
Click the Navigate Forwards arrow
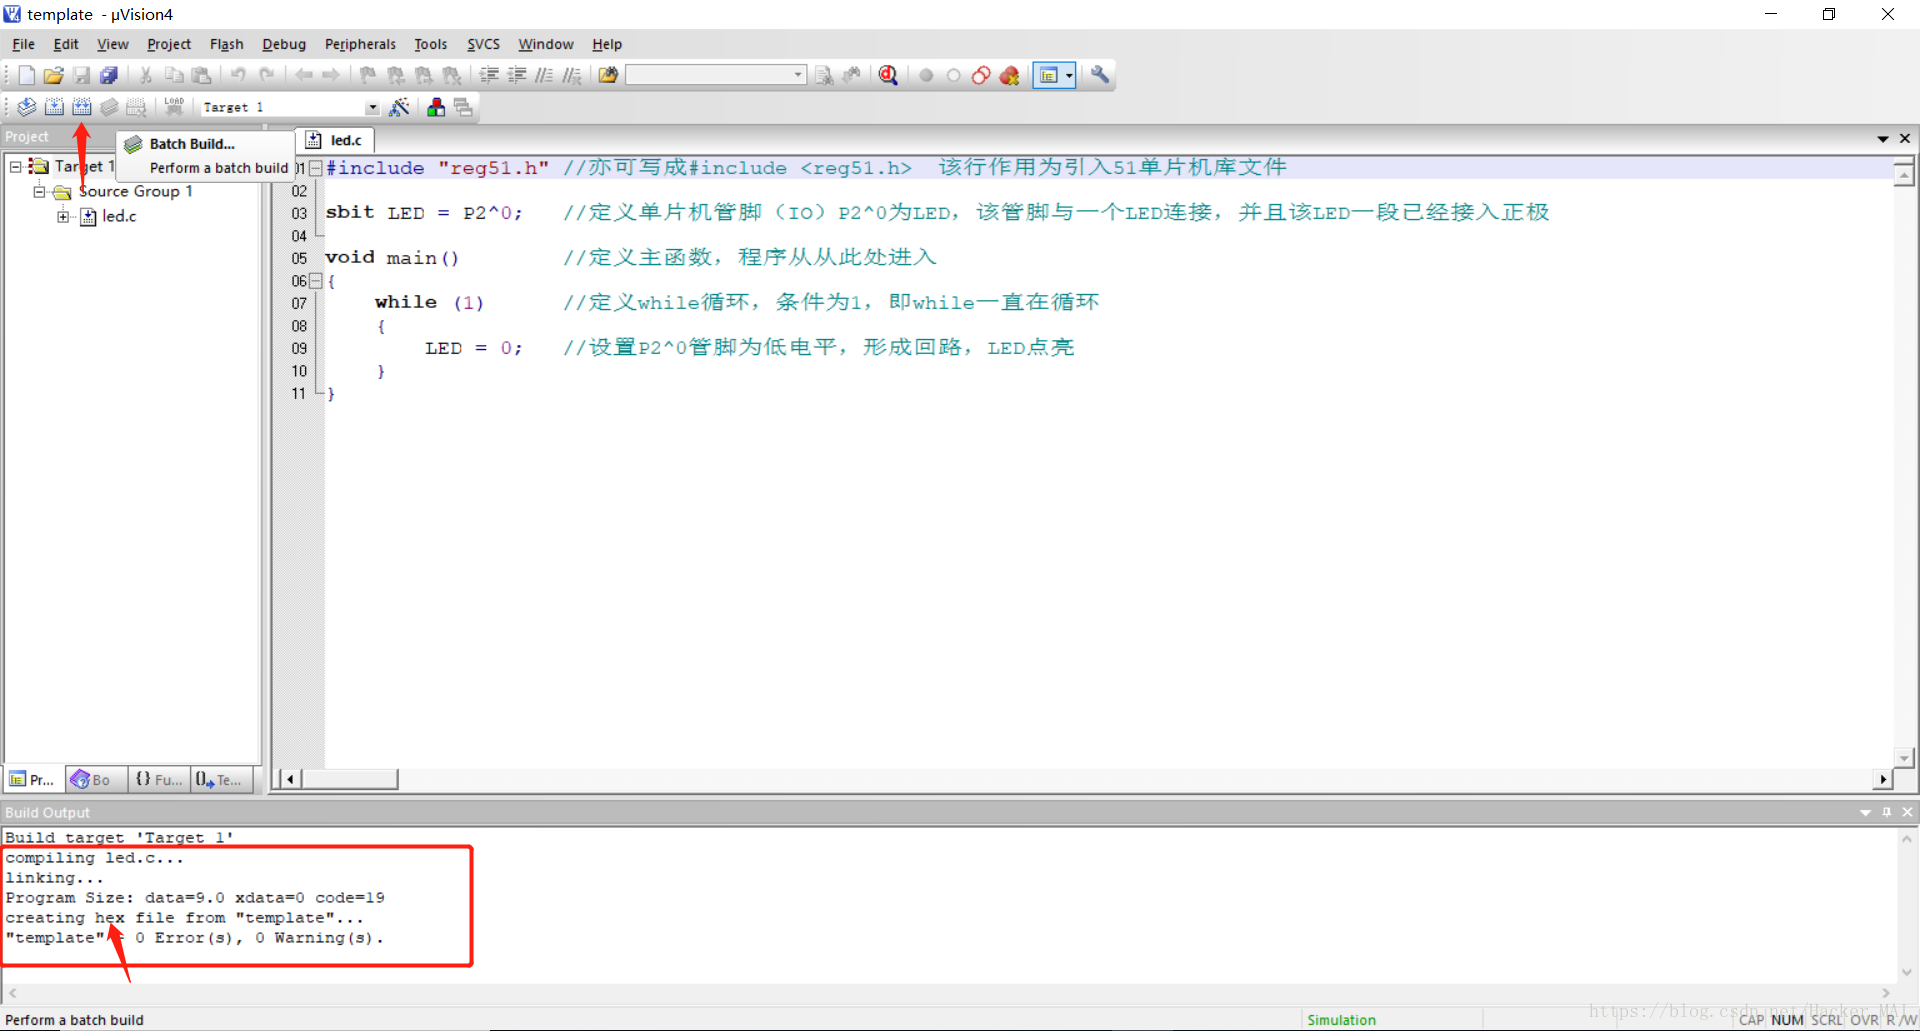331,75
